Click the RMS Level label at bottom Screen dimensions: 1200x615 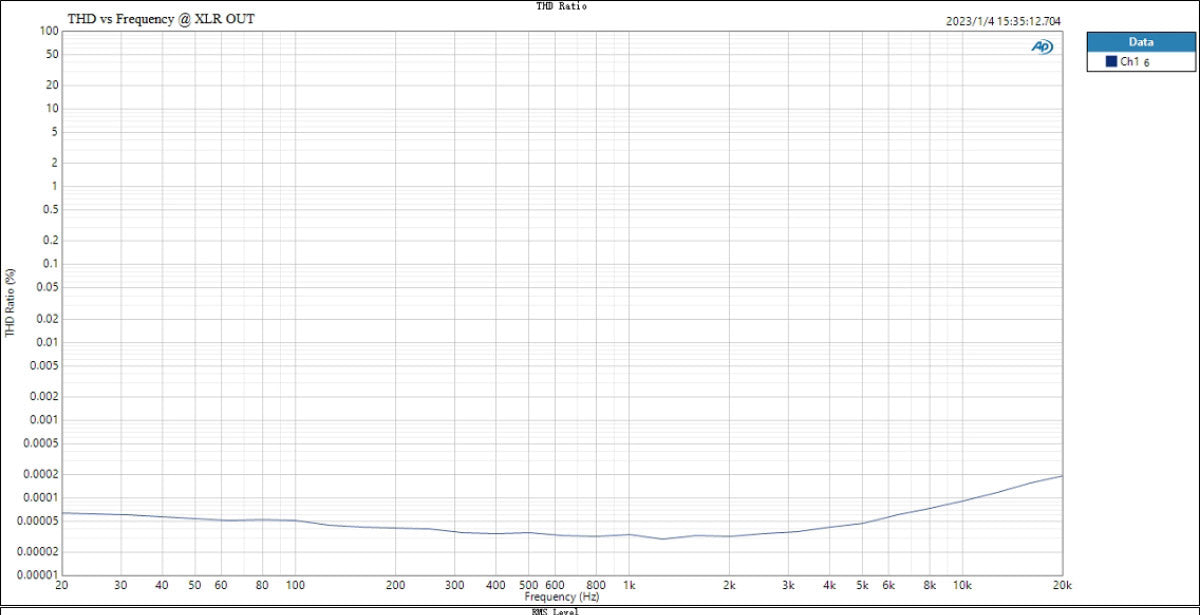(x=556, y=610)
